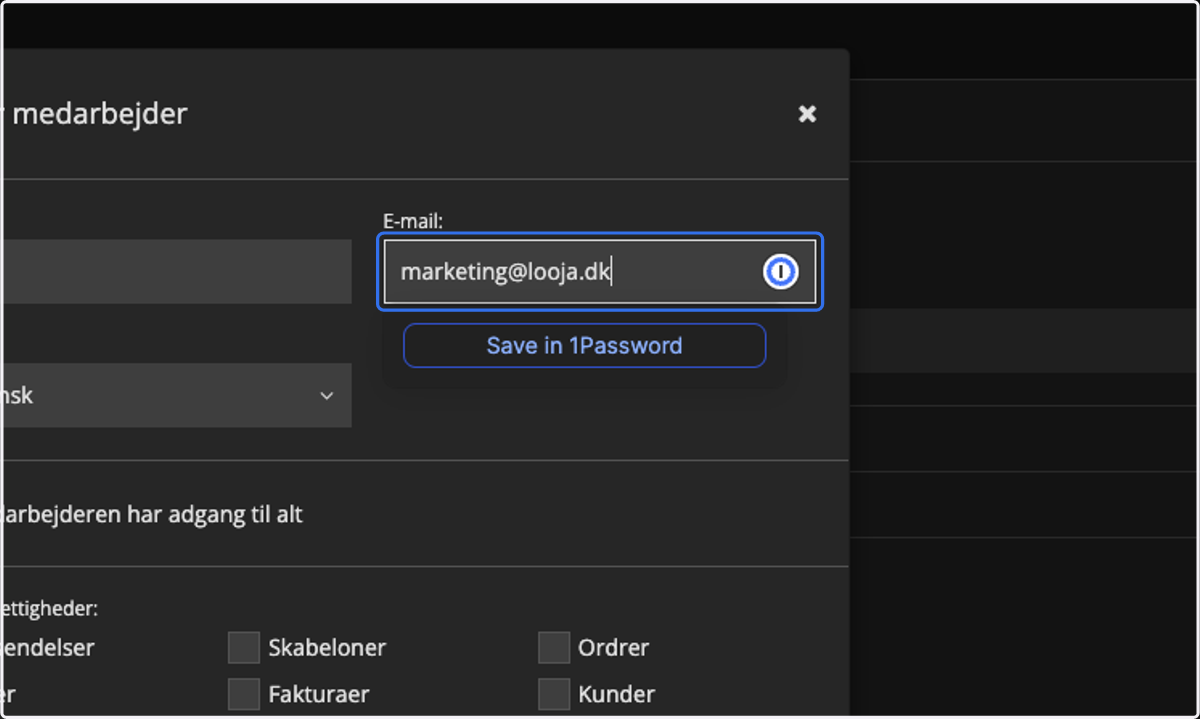Click the 1Password icon in the e-mail field
Image resolution: width=1200 pixels, height=719 pixels.
tap(781, 271)
